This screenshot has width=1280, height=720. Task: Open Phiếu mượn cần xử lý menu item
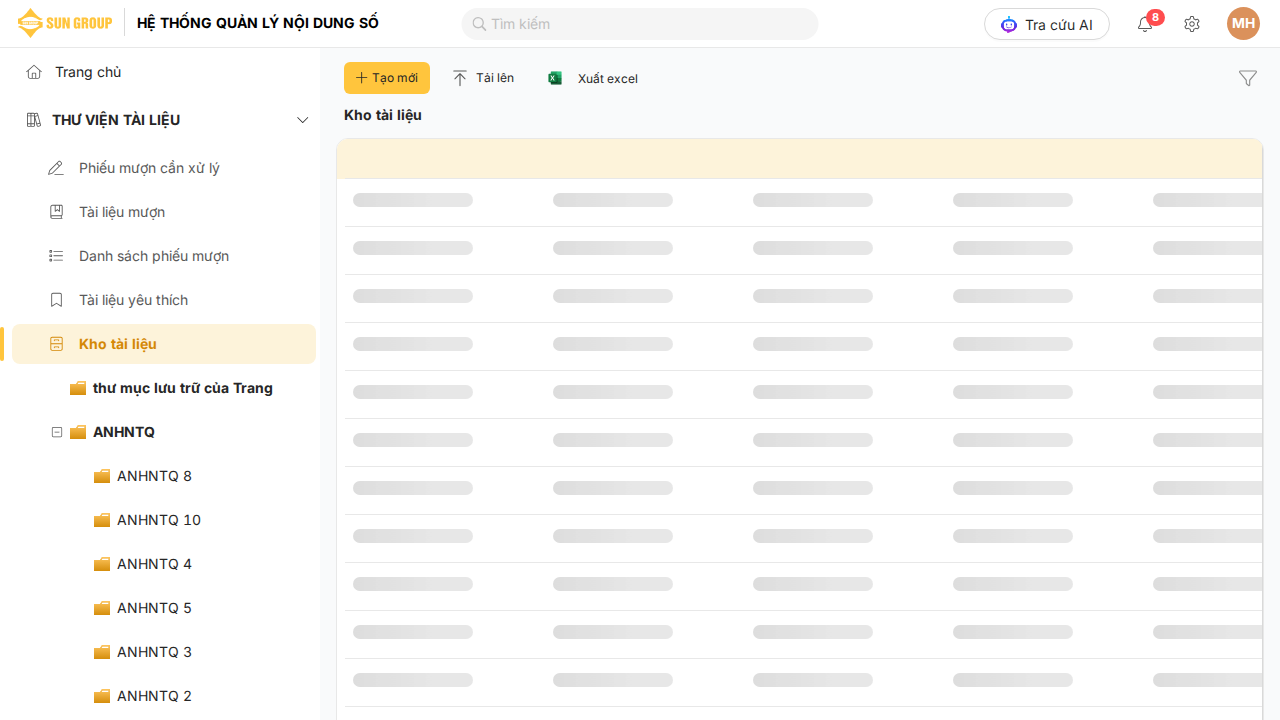coord(149,168)
